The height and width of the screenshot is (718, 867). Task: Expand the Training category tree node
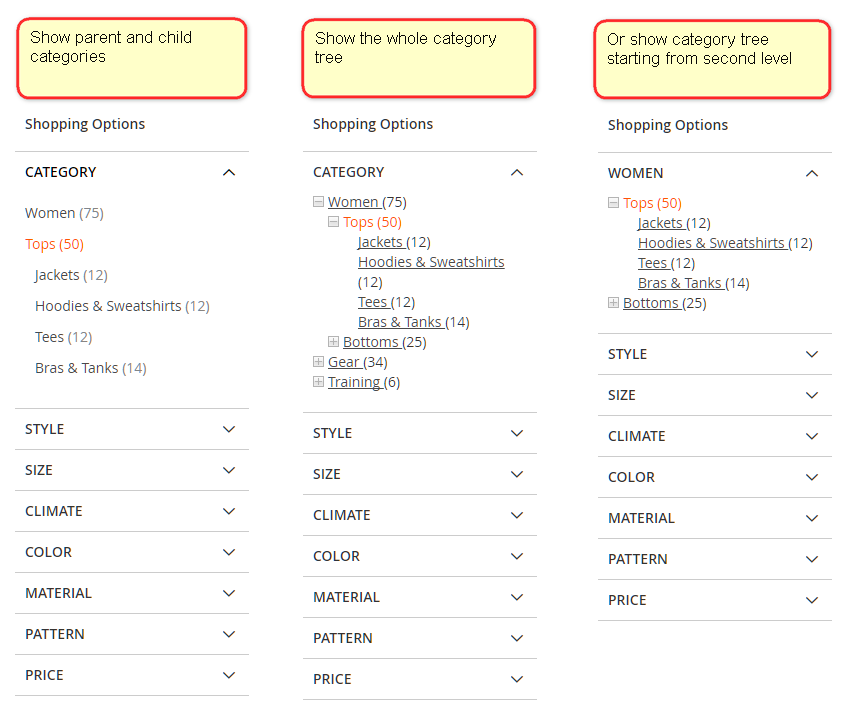[x=318, y=381]
